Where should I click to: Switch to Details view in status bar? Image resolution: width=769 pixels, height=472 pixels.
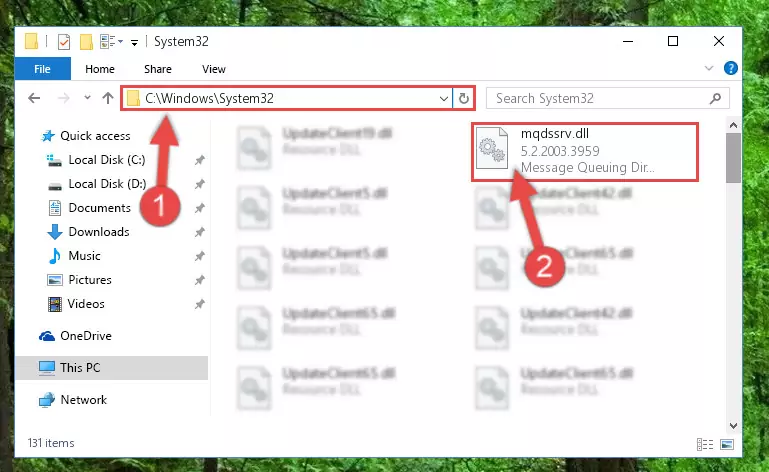coord(705,445)
